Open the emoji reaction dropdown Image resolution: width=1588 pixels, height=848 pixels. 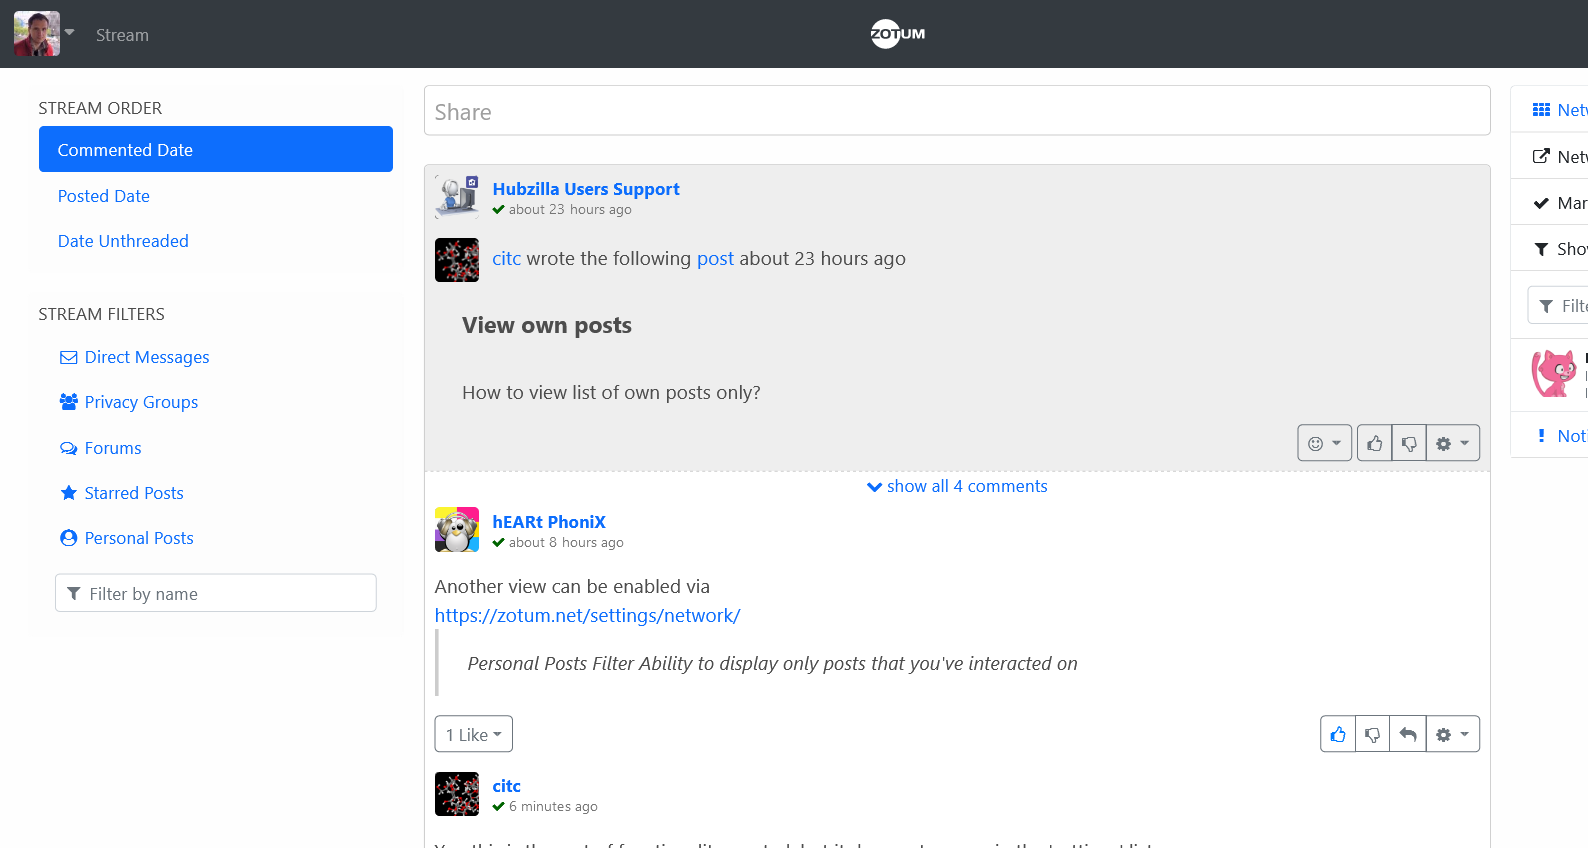click(x=1324, y=443)
